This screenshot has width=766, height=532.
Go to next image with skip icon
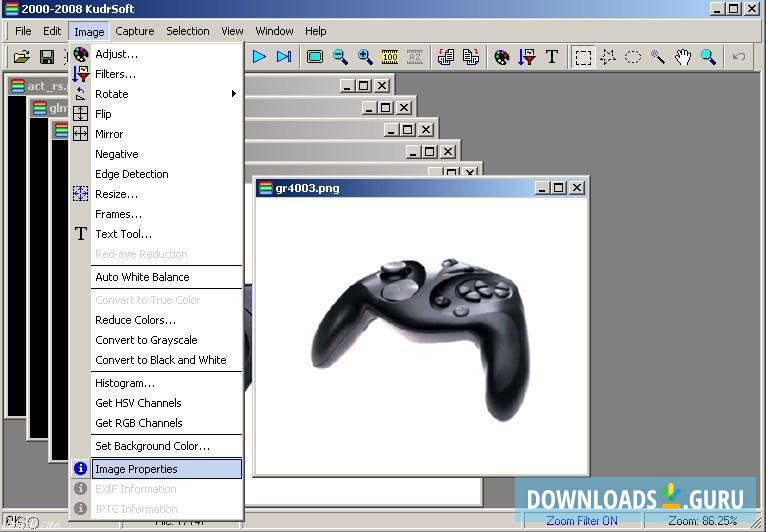point(284,57)
